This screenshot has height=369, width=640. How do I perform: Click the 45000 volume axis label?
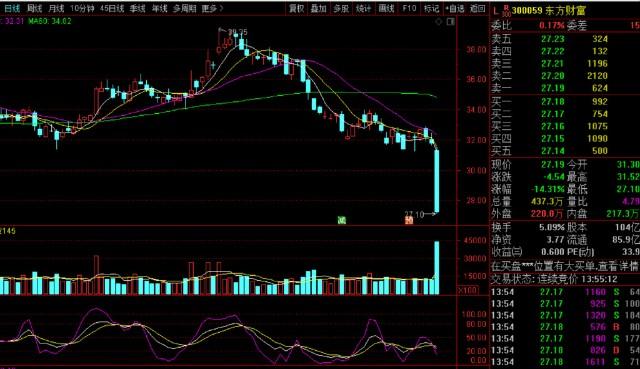pyautogui.click(x=475, y=240)
